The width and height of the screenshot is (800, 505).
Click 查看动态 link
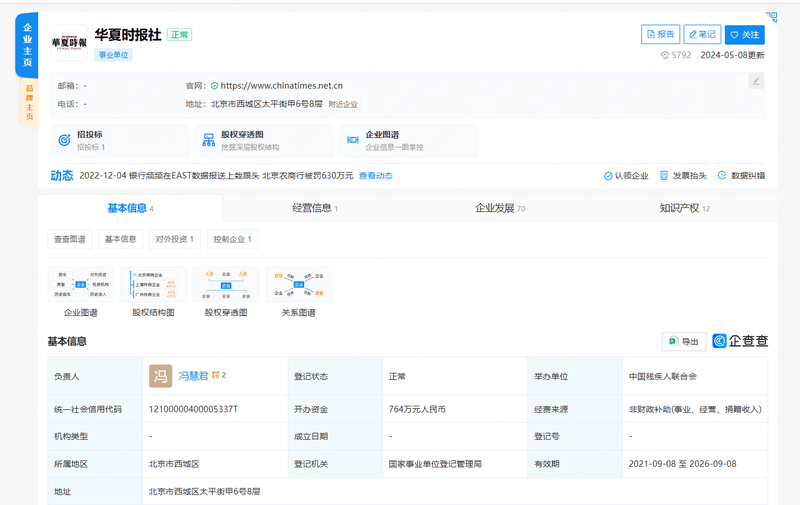click(x=376, y=175)
